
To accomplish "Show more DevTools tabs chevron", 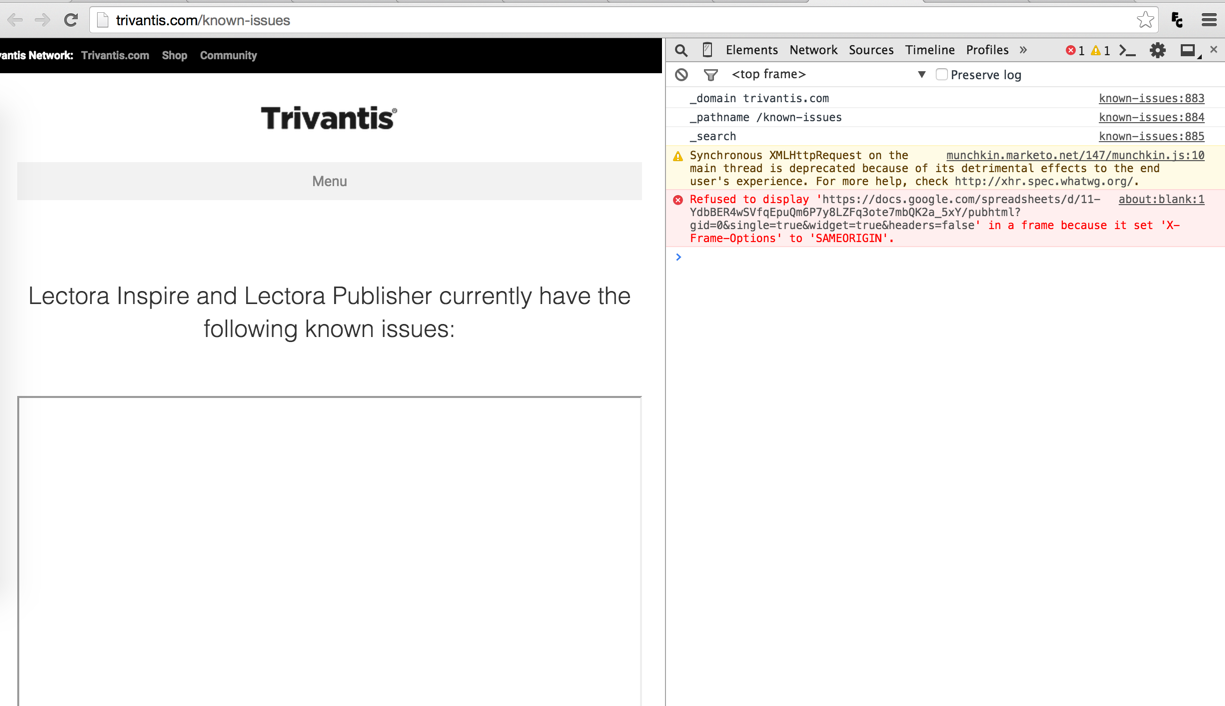I will pos(1023,50).
